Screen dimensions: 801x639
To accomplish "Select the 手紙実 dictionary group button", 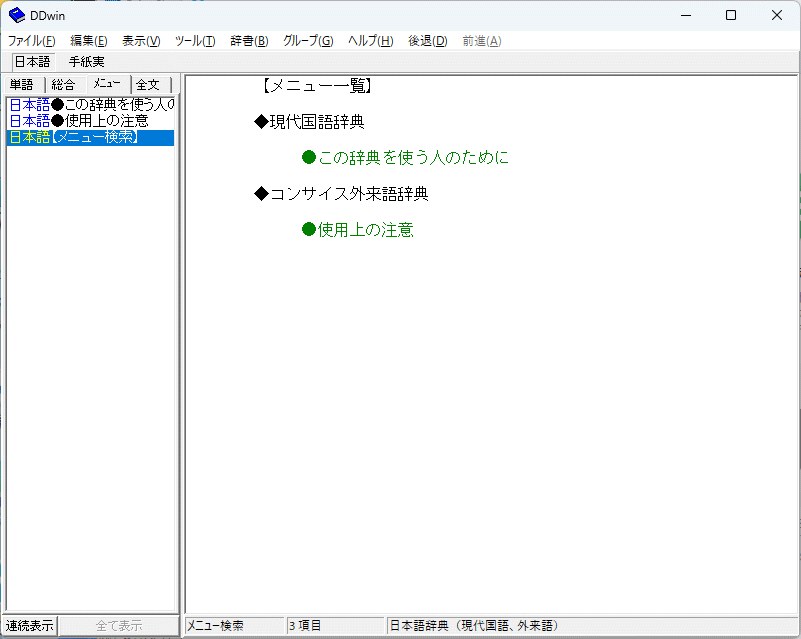I will 87,62.
